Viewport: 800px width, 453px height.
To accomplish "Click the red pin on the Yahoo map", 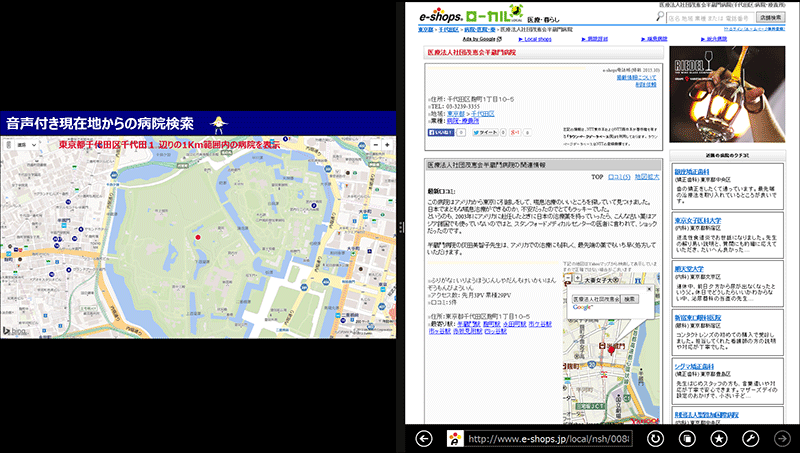I will point(611,350).
